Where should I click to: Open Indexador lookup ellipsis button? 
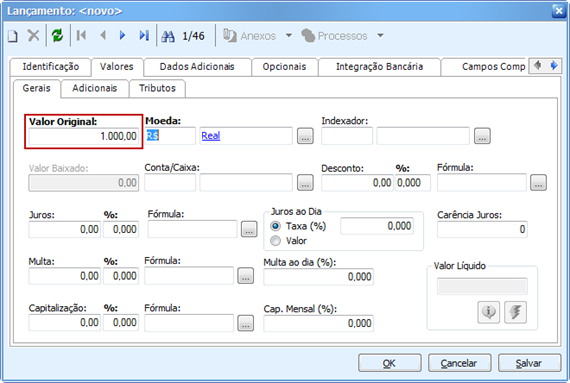tap(482, 136)
